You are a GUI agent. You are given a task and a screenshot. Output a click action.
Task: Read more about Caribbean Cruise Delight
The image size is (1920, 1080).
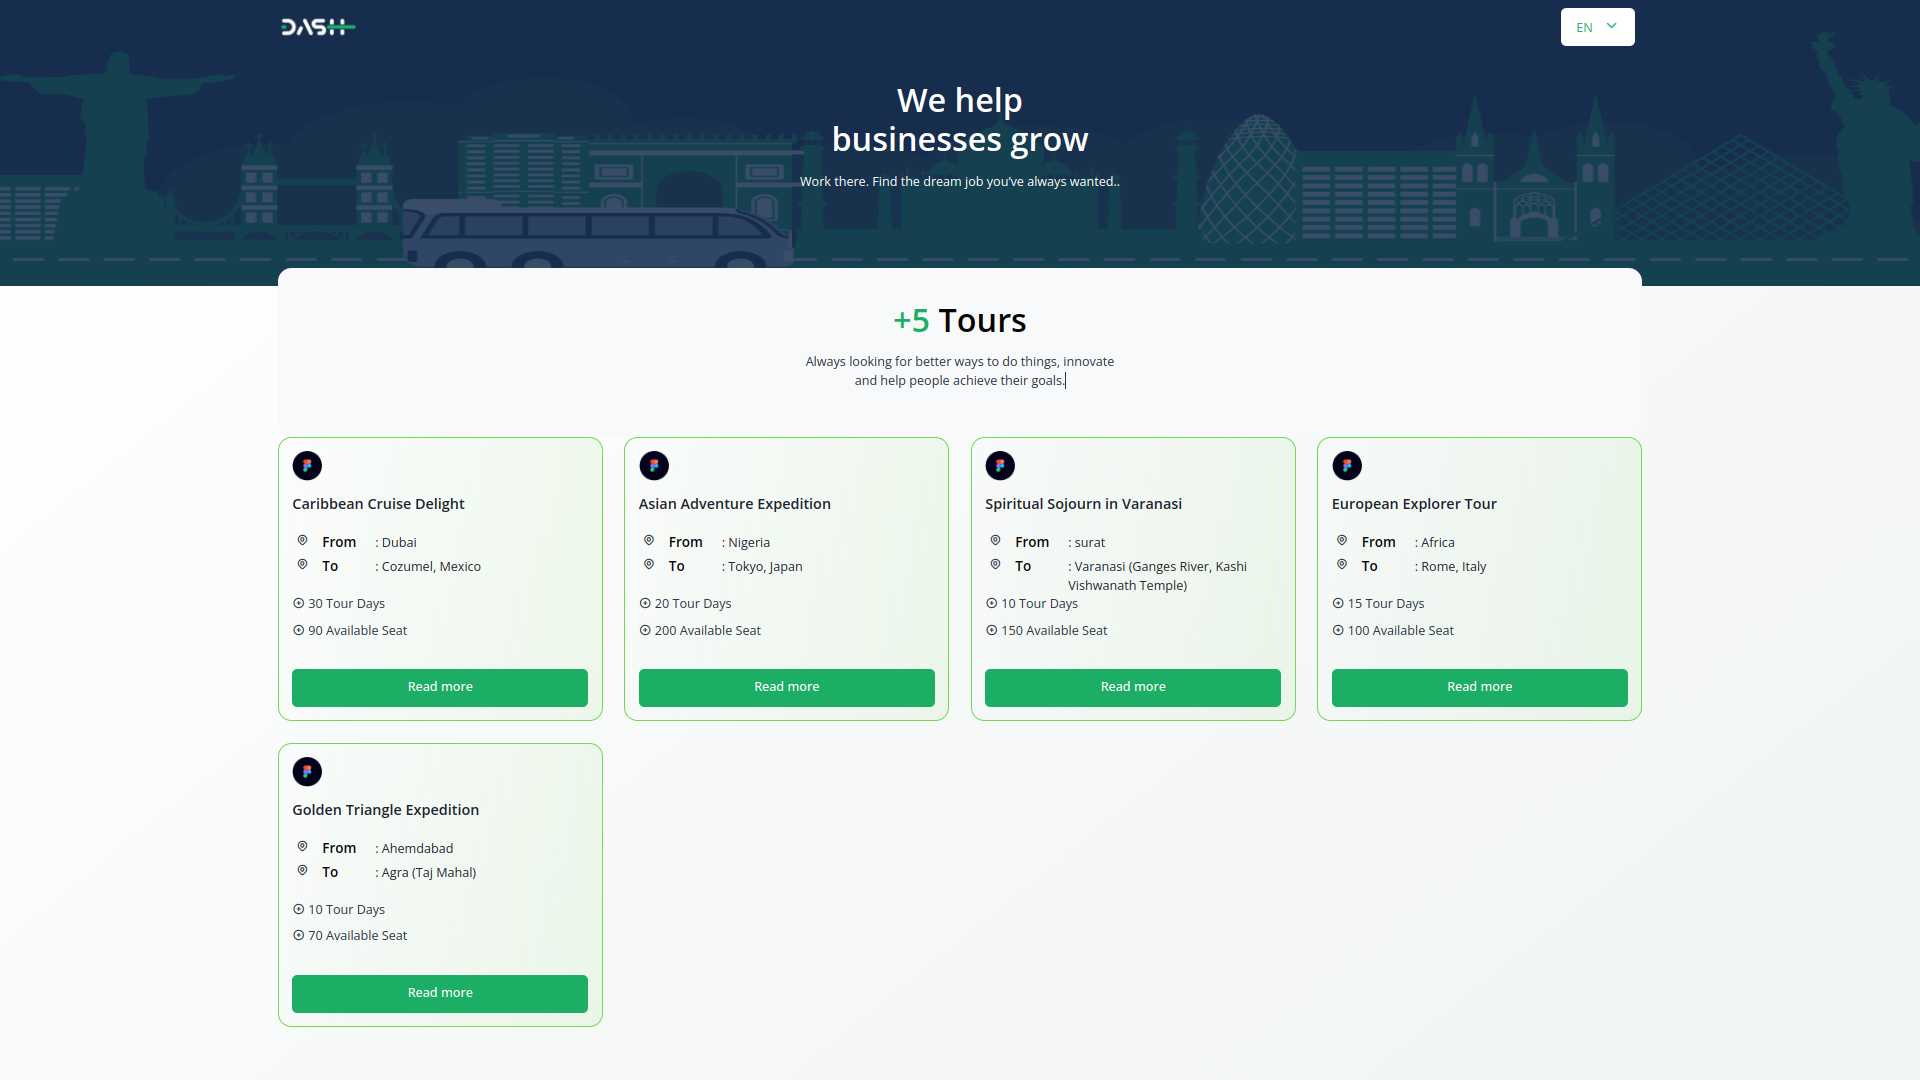click(x=440, y=687)
